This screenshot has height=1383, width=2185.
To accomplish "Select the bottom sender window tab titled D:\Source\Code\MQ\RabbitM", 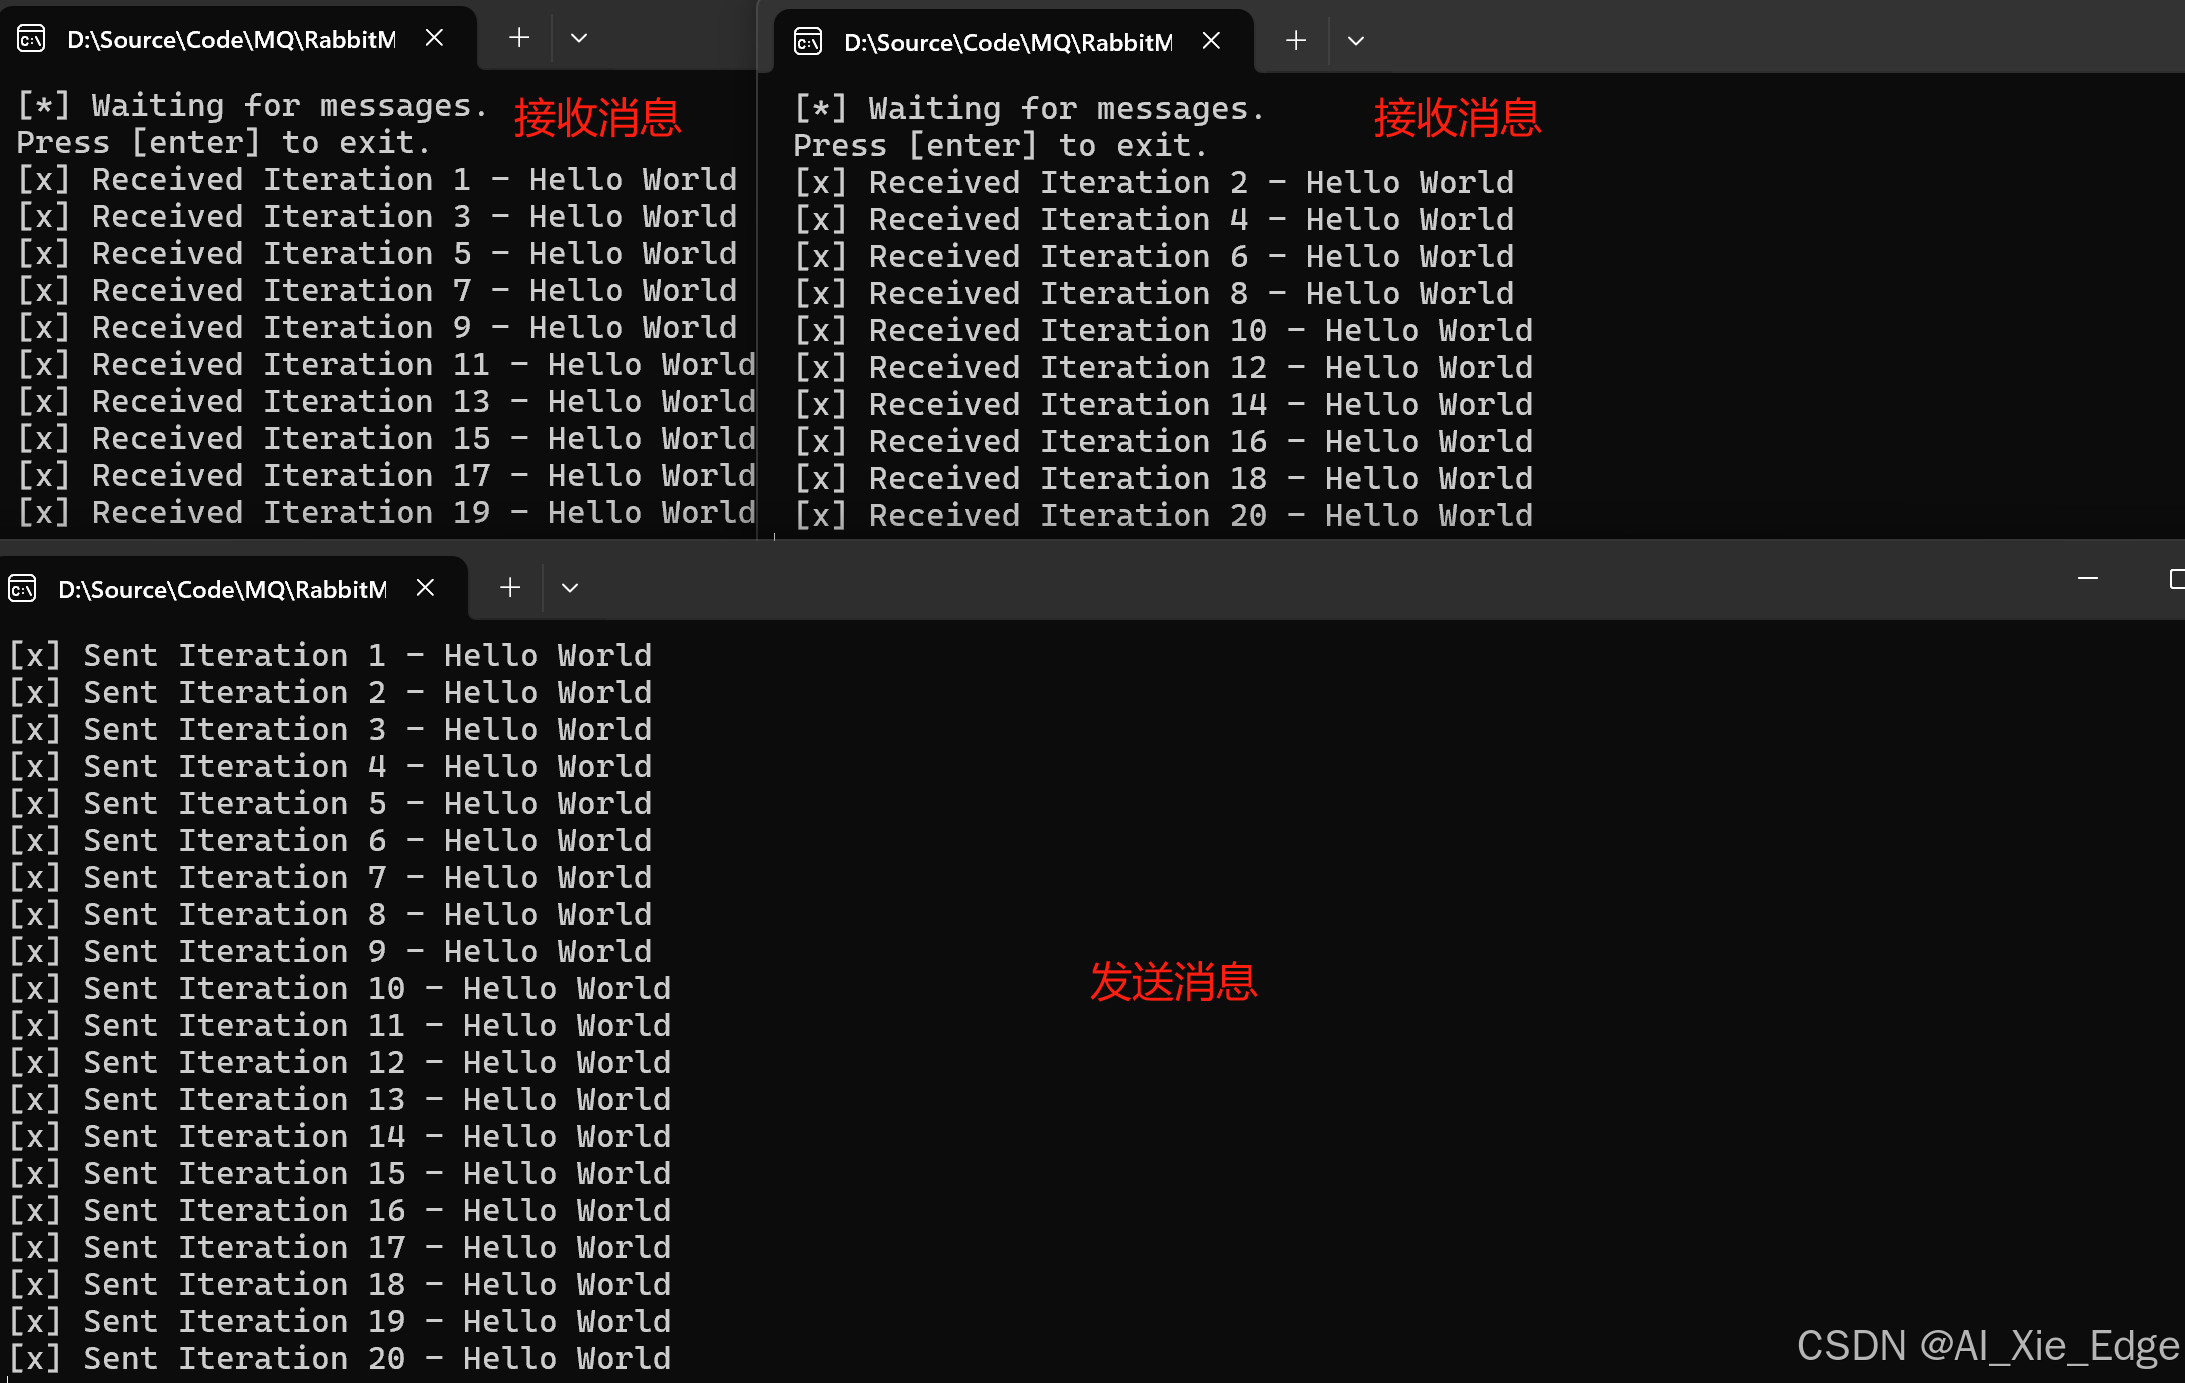I will tap(232, 588).
